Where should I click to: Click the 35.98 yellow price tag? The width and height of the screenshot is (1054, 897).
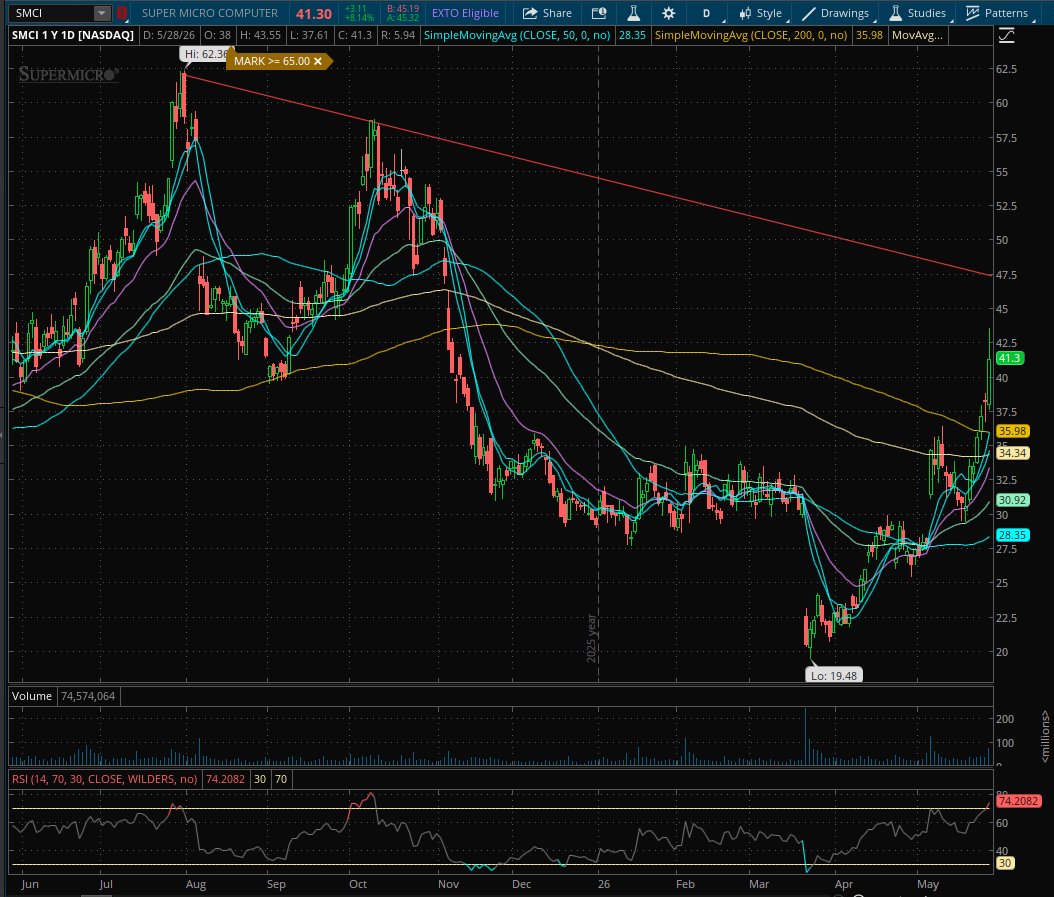(x=1012, y=431)
